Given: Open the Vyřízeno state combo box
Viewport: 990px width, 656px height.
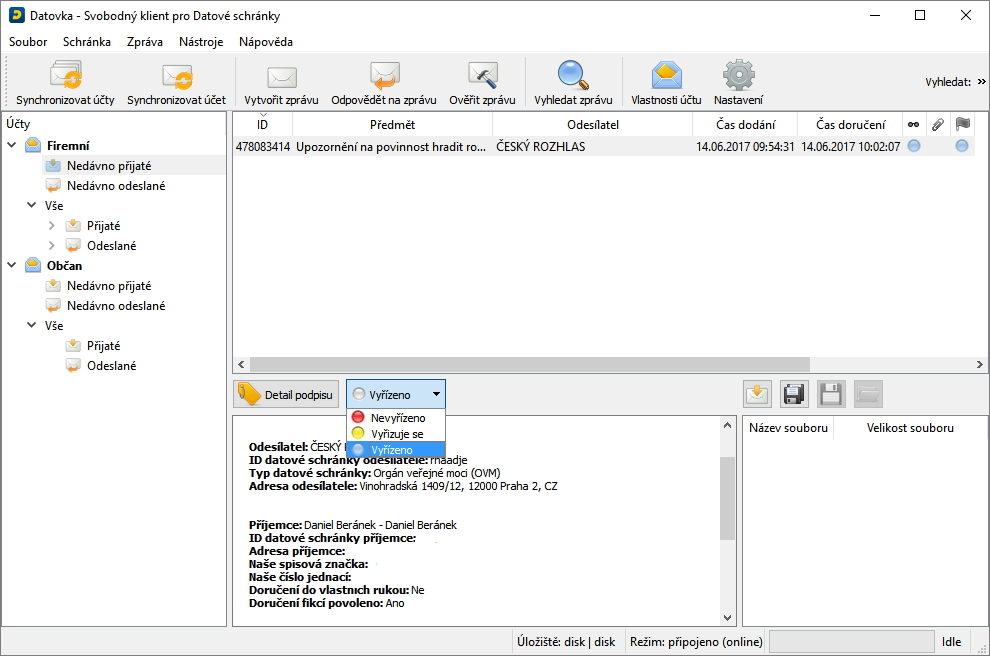Looking at the screenshot, I should (396, 395).
